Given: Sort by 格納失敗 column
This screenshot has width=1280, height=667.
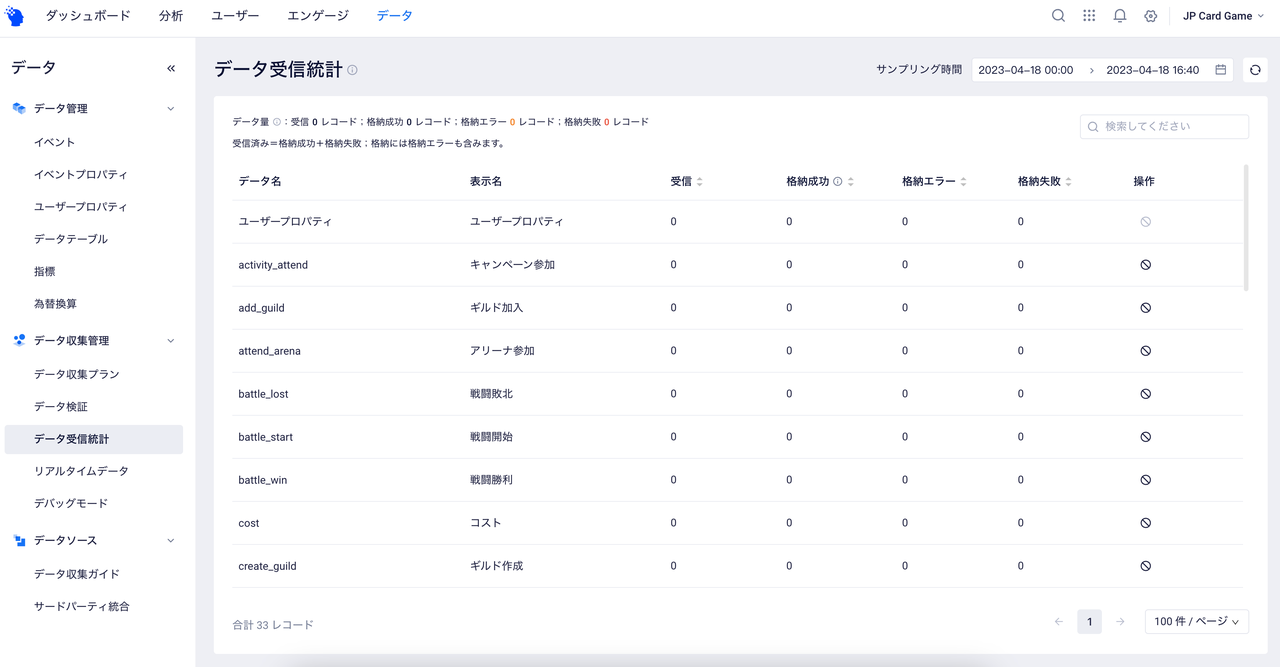Looking at the screenshot, I should click(1068, 181).
